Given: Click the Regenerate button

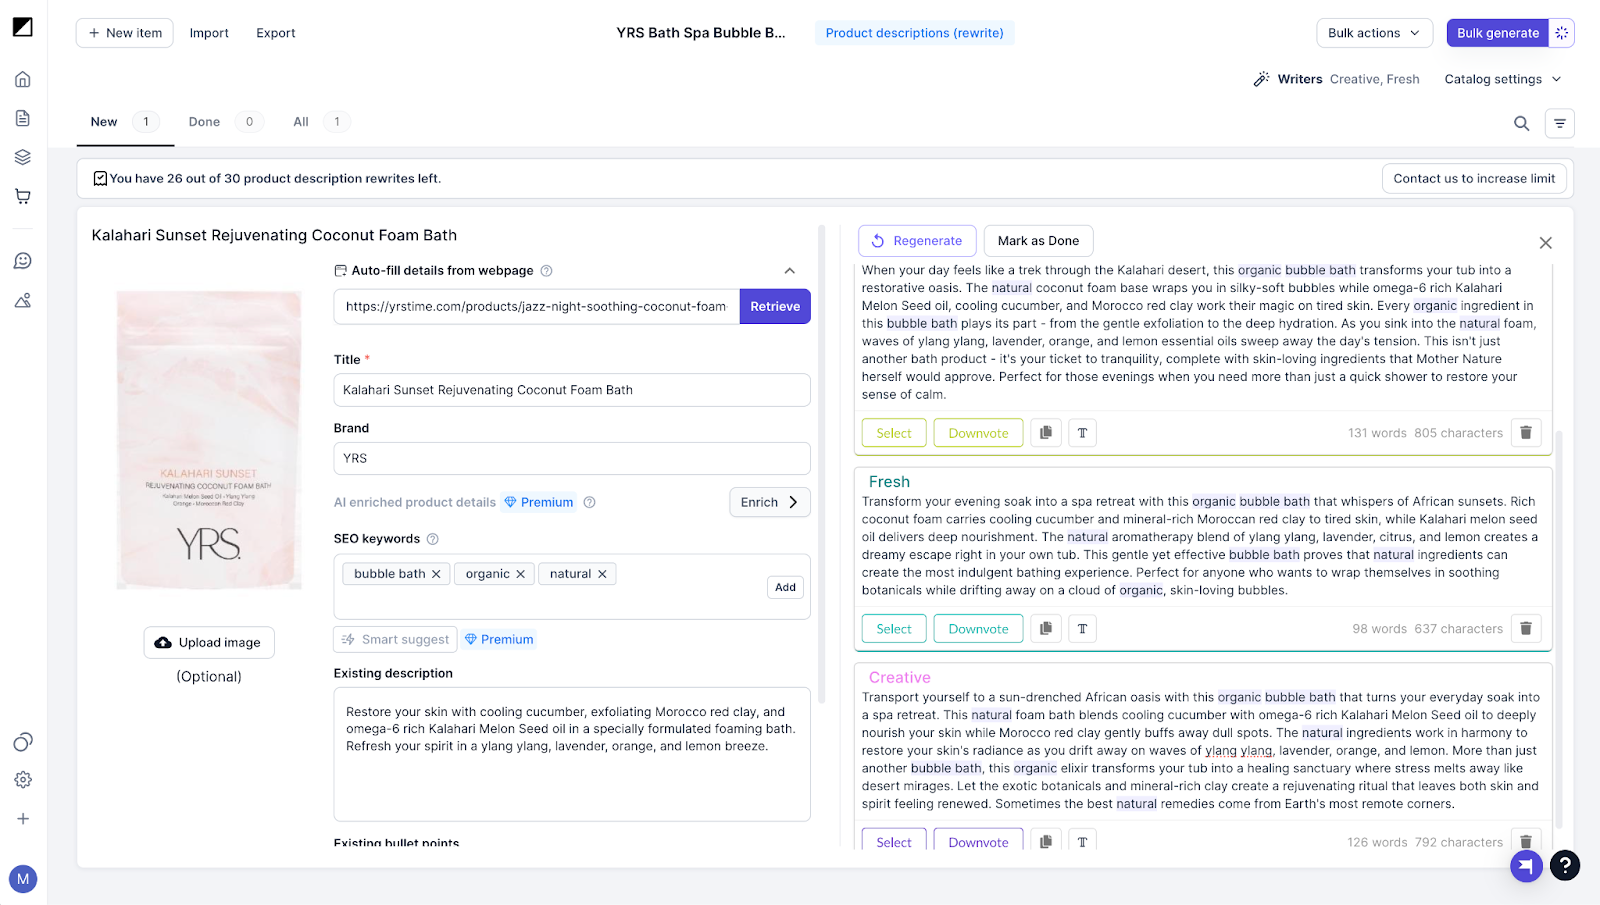Looking at the screenshot, I should coord(916,241).
